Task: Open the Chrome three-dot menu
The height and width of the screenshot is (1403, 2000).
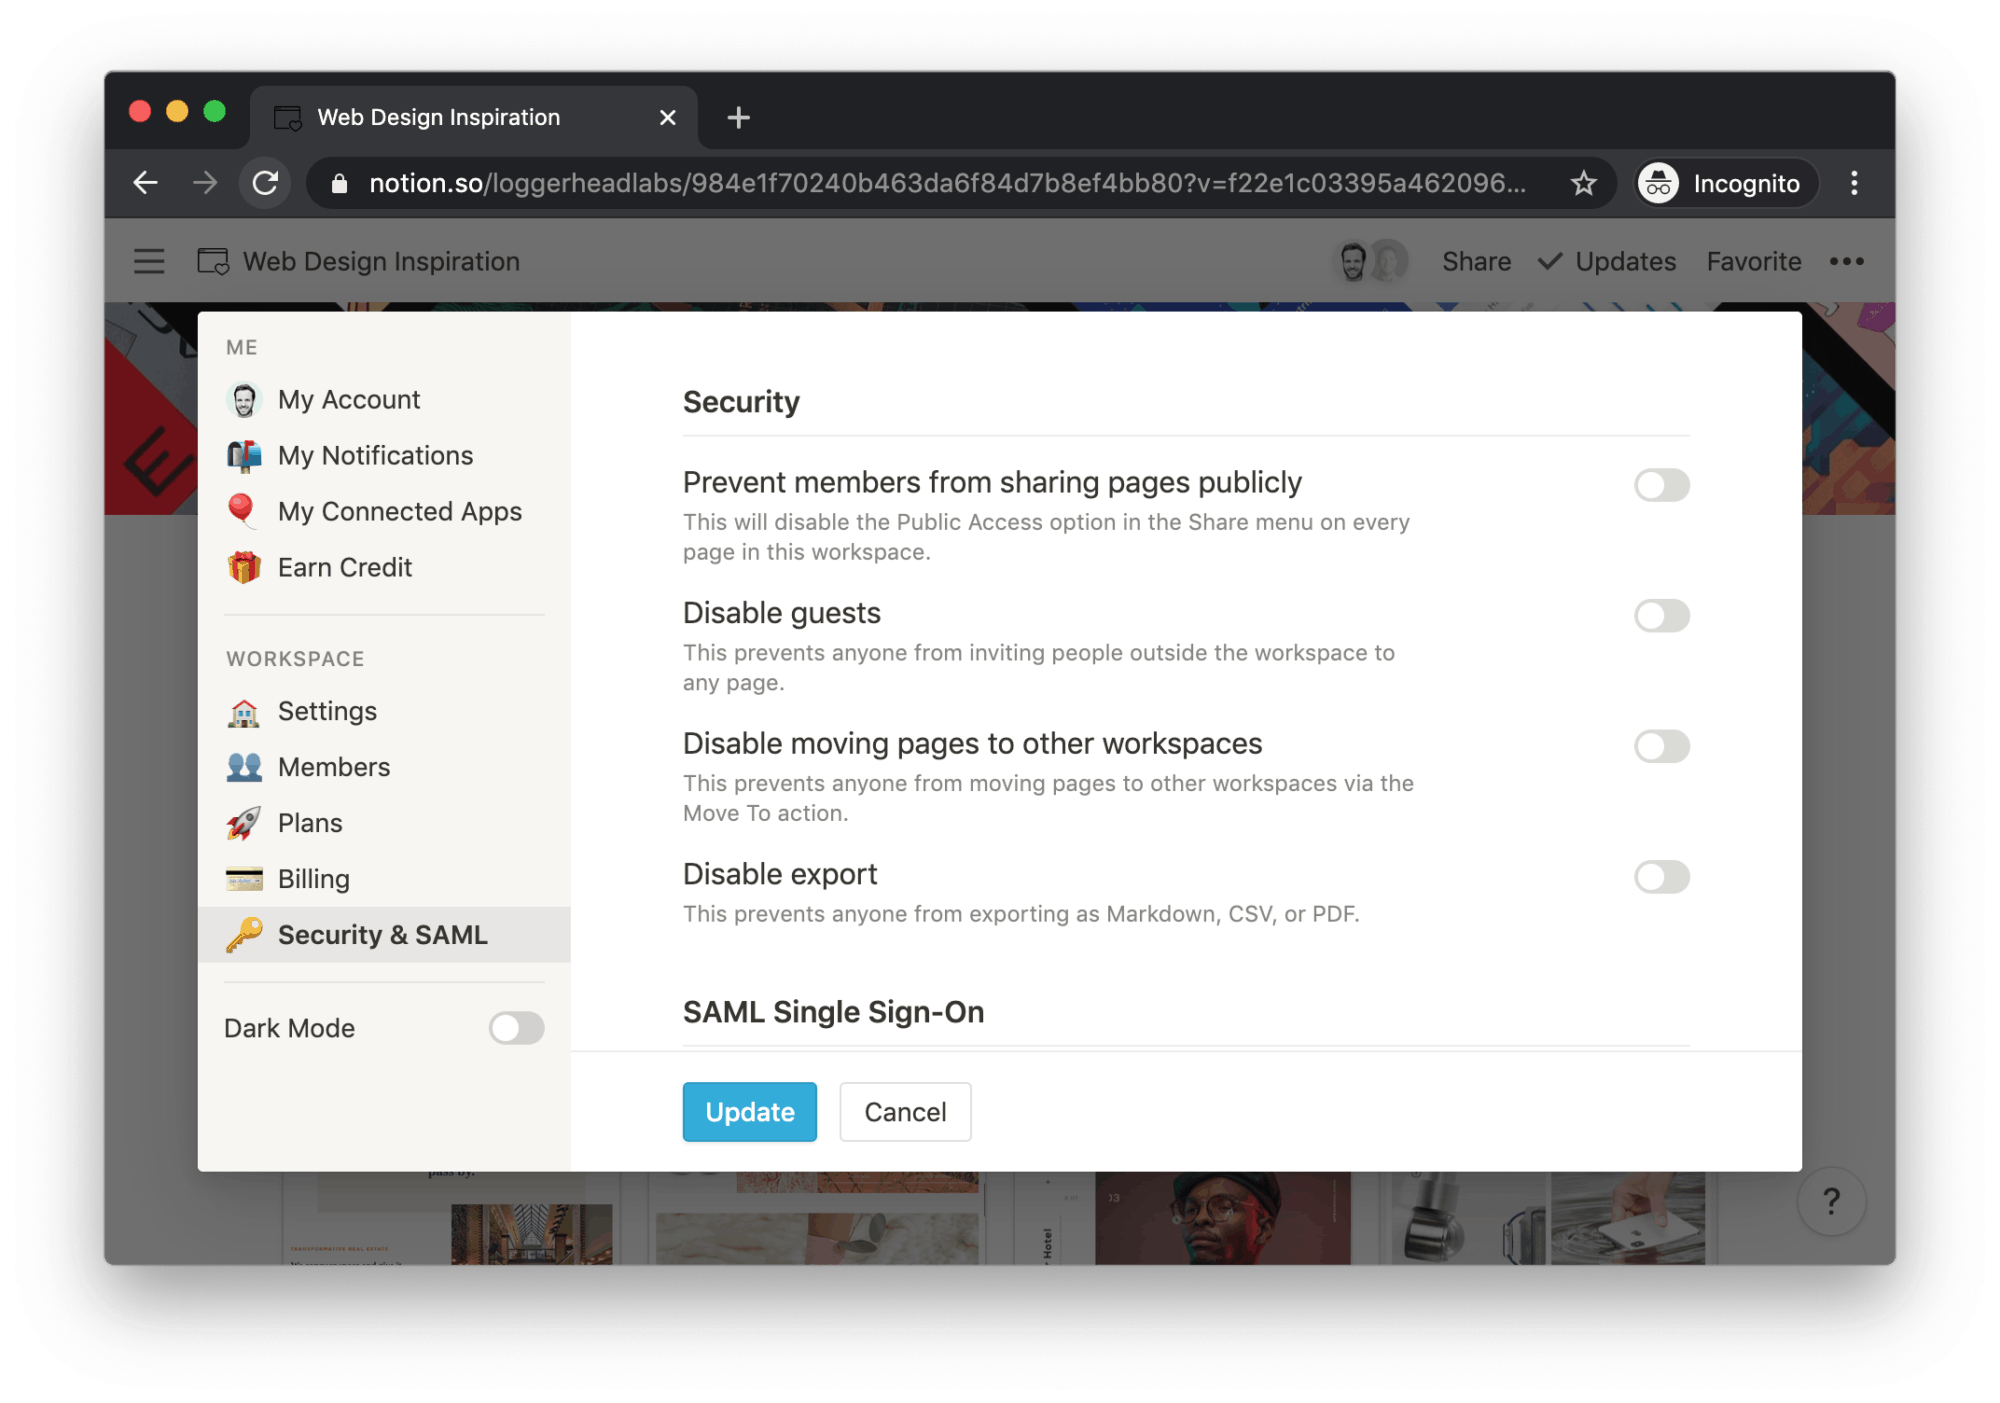Action: (1854, 183)
